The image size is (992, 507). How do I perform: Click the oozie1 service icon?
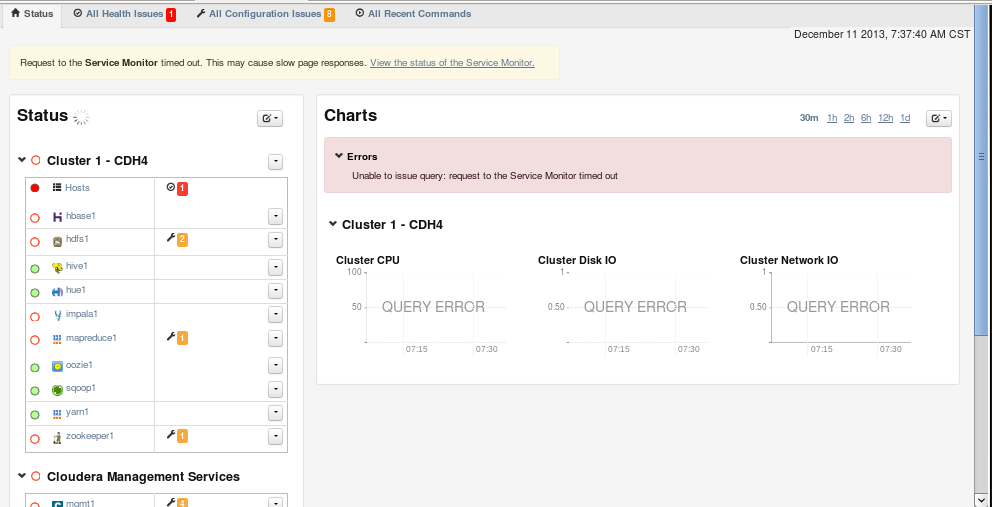[57, 366]
